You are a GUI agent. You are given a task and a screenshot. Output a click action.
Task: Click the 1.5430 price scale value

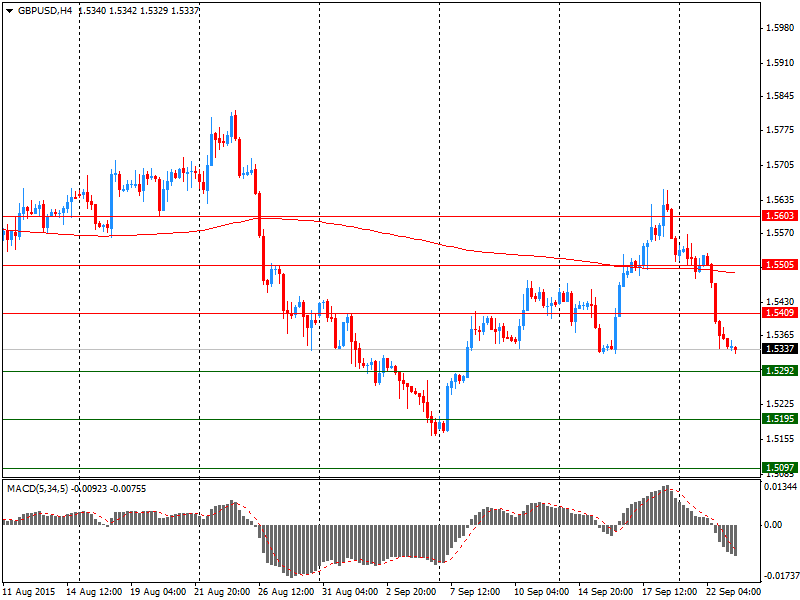coord(781,302)
